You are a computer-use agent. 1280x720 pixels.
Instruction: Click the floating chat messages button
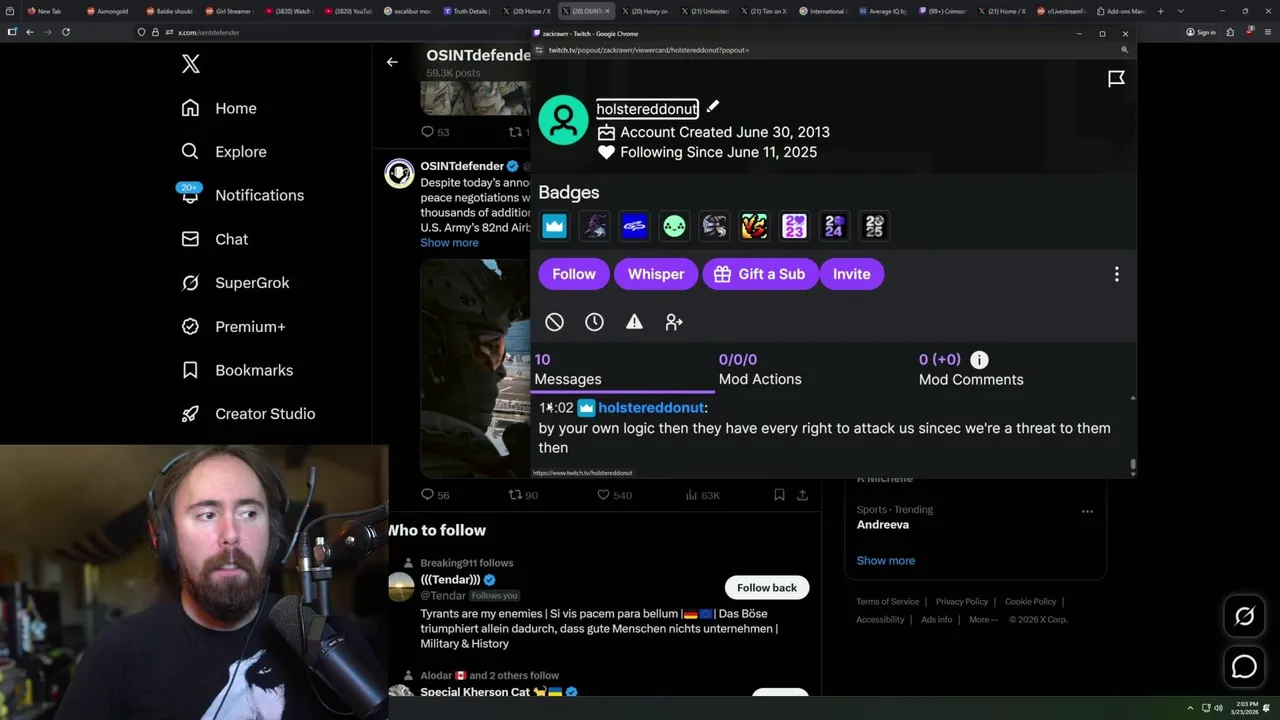pos(1244,666)
